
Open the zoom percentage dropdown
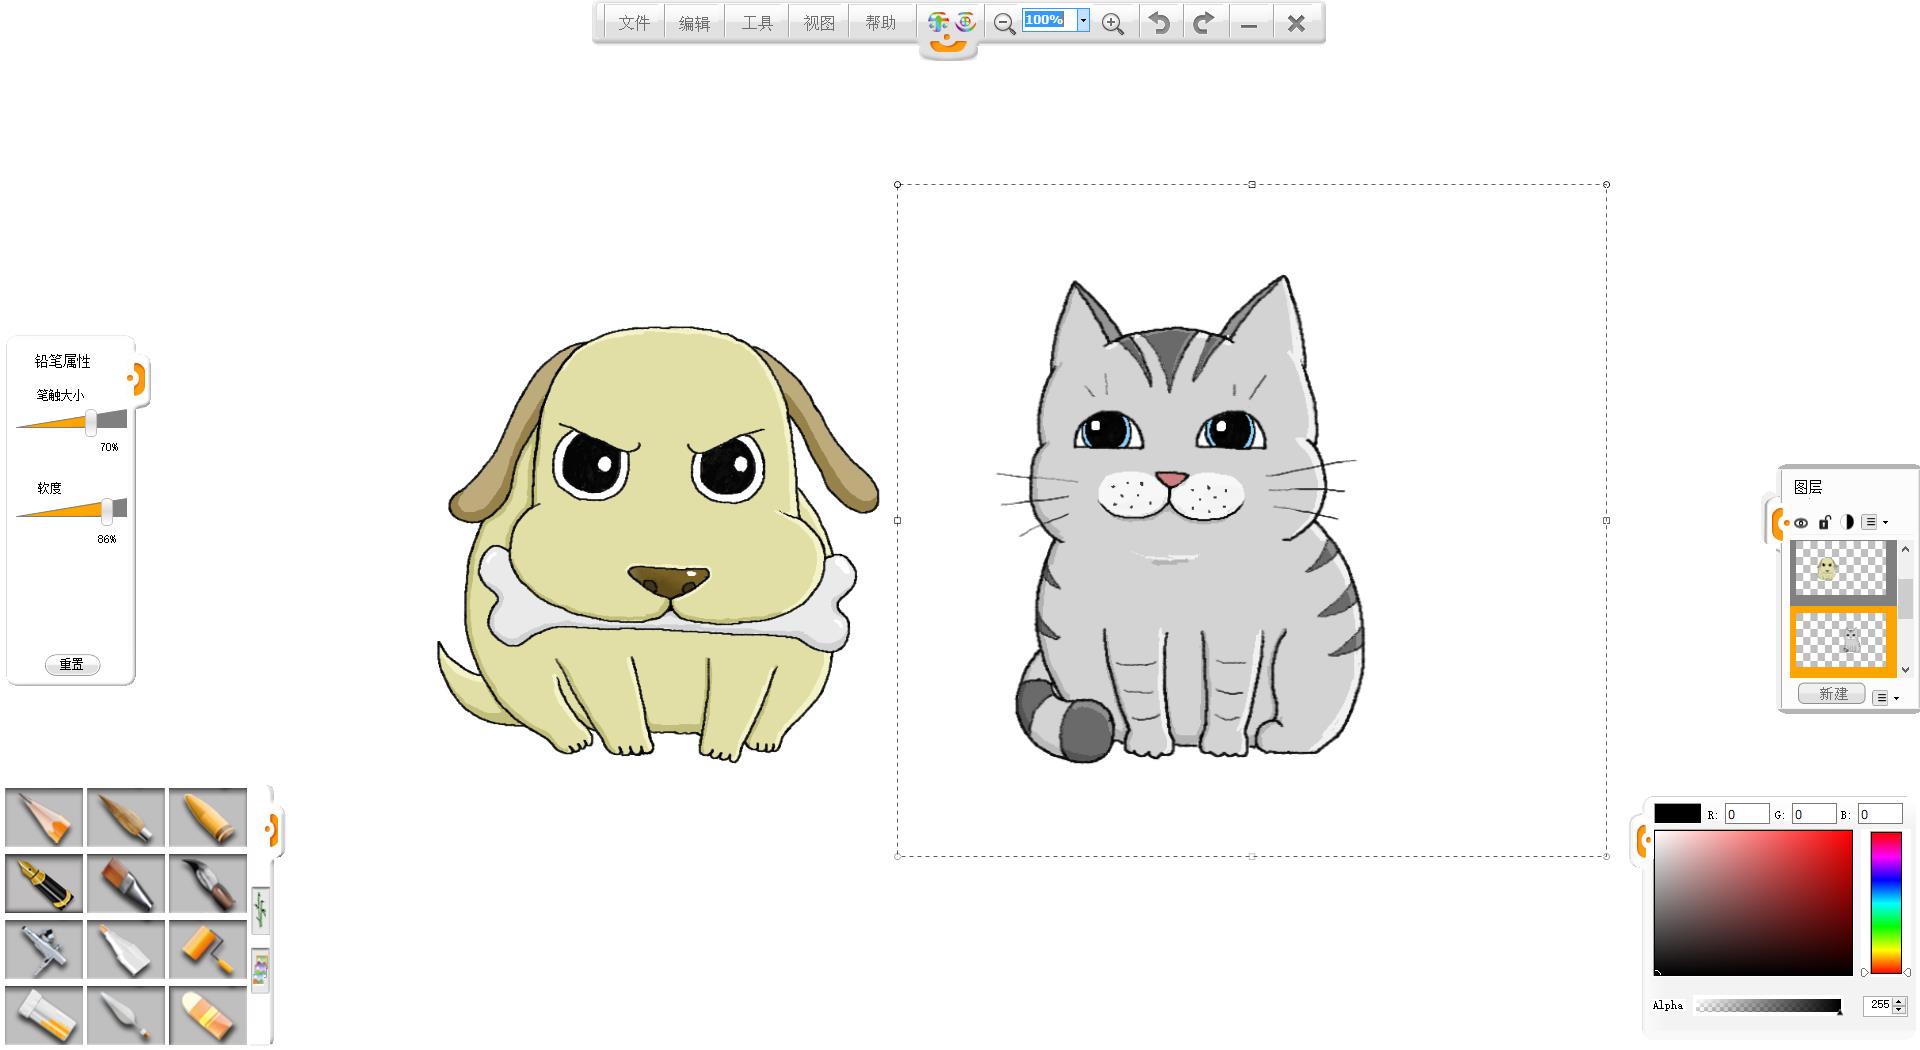(1082, 20)
